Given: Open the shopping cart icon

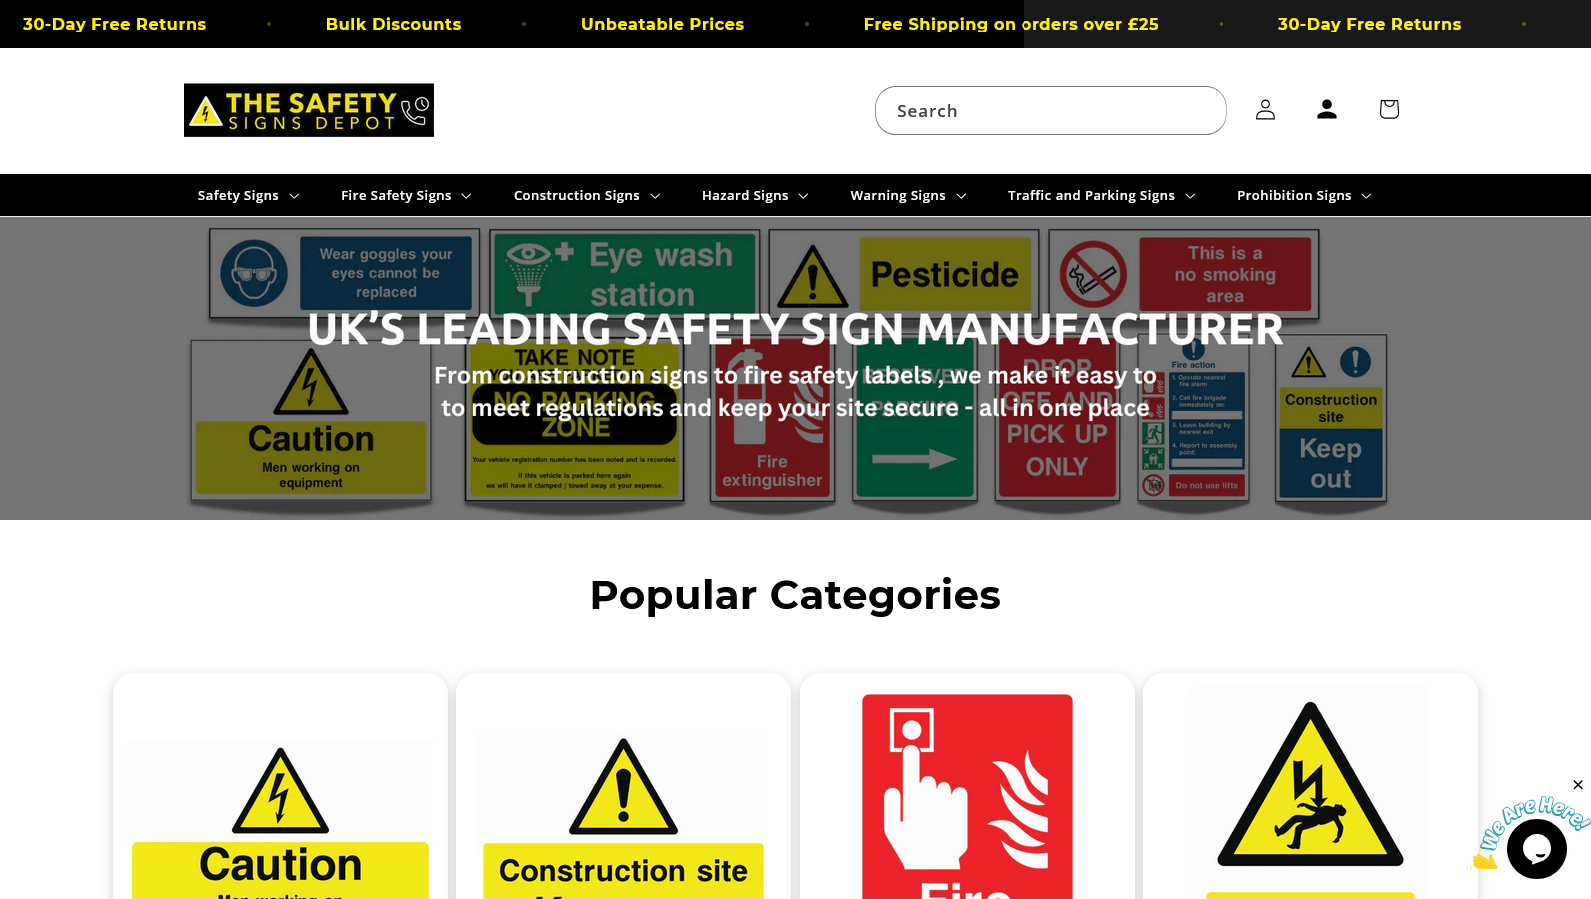Looking at the screenshot, I should tap(1389, 110).
